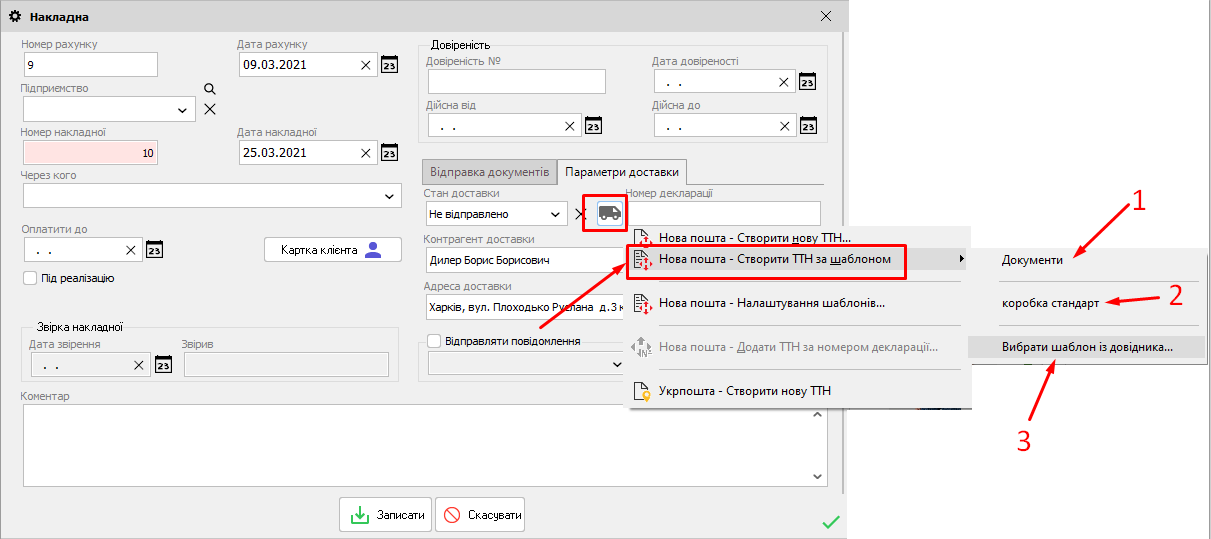This screenshot has width=1211, height=539.
Task: Click the delivery truck icon button
Action: tap(608, 214)
